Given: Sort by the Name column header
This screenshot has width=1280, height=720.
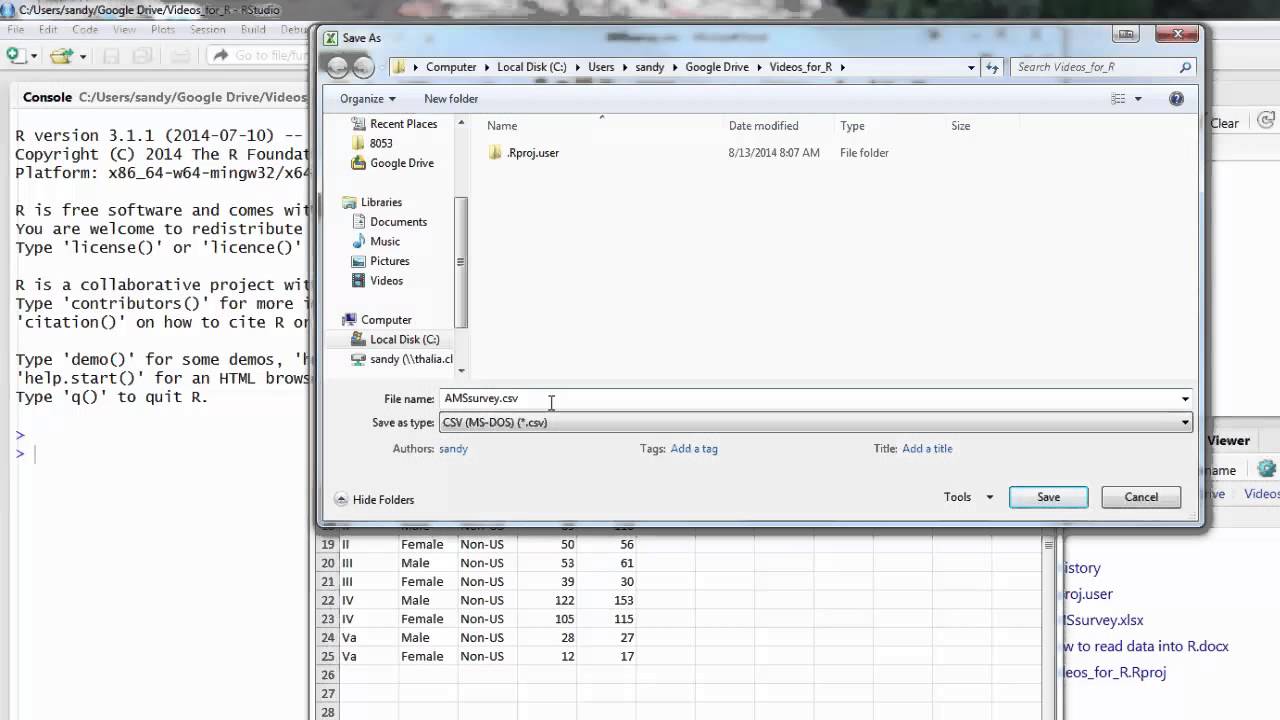Looking at the screenshot, I should 502,126.
